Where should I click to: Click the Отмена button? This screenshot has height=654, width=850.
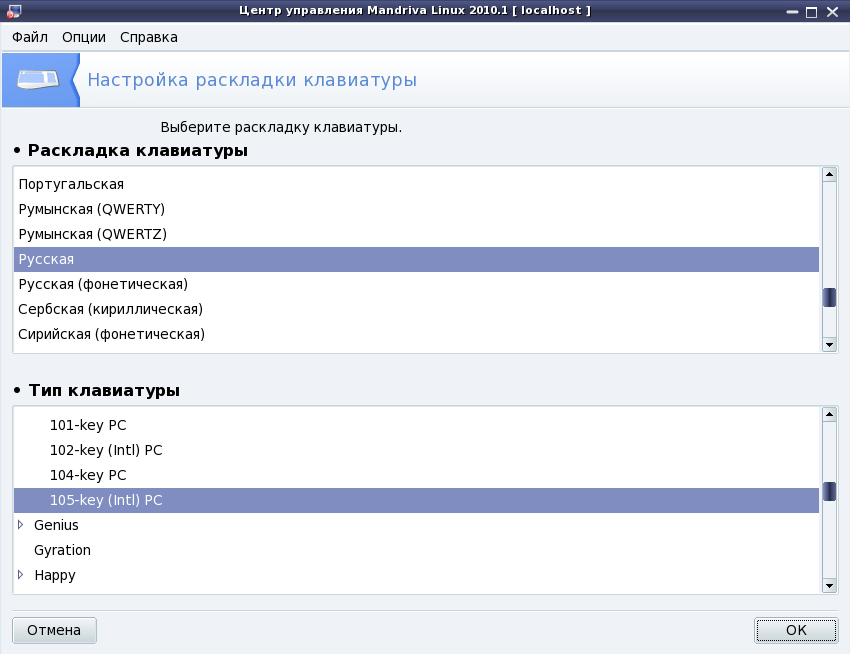(x=54, y=630)
